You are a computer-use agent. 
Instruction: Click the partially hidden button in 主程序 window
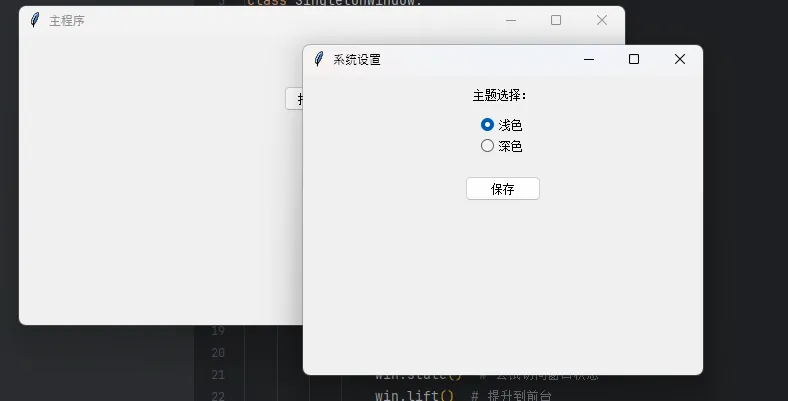[294, 98]
